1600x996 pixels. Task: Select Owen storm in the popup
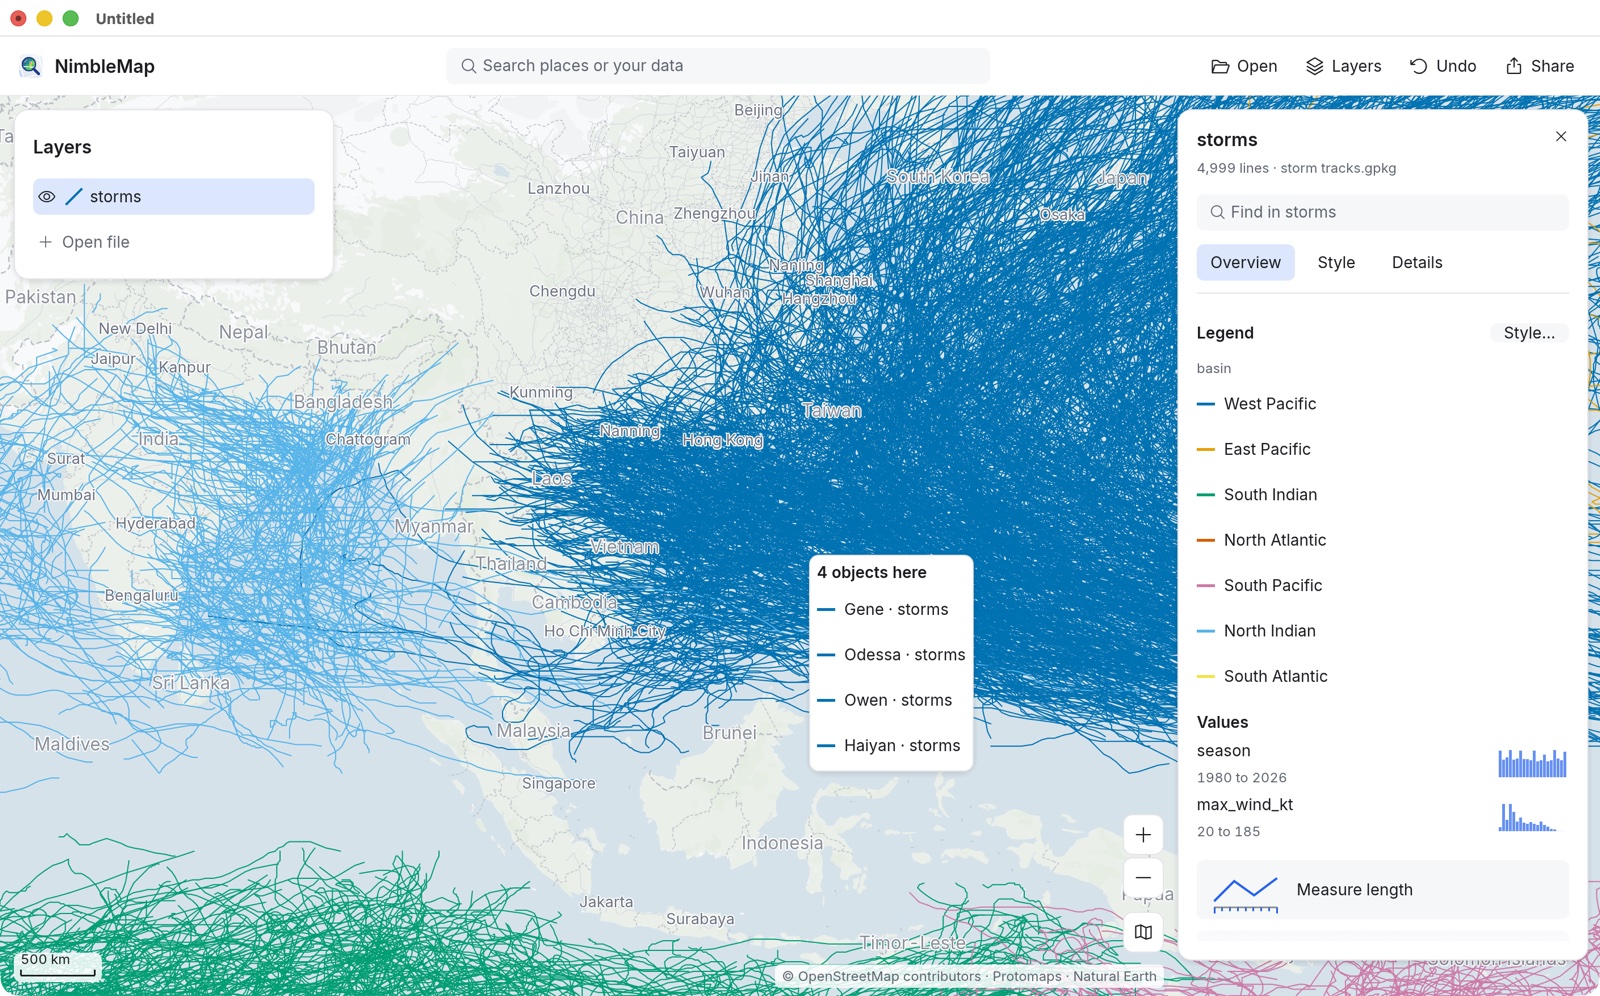click(x=891, y=701)
